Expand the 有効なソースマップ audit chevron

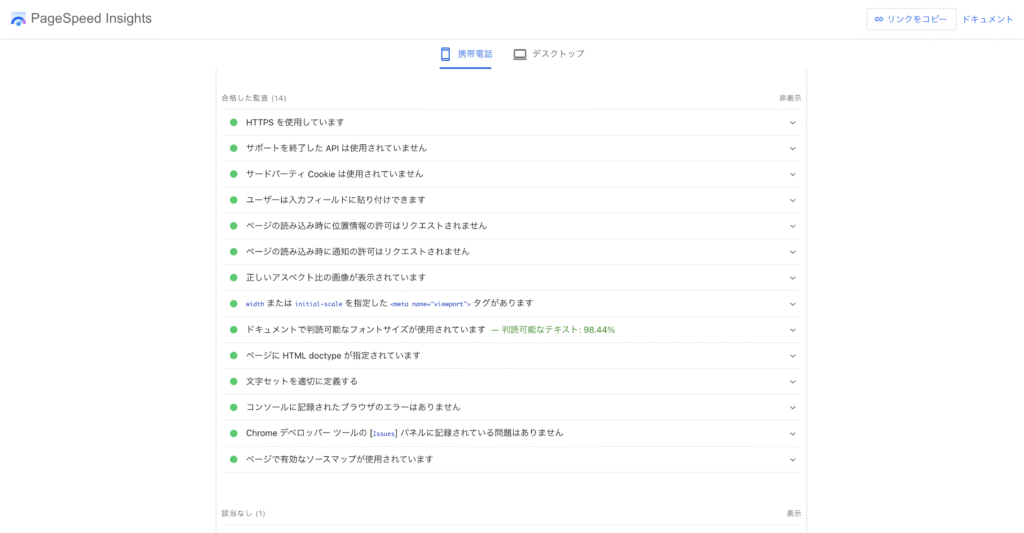[x=792, y=460]
